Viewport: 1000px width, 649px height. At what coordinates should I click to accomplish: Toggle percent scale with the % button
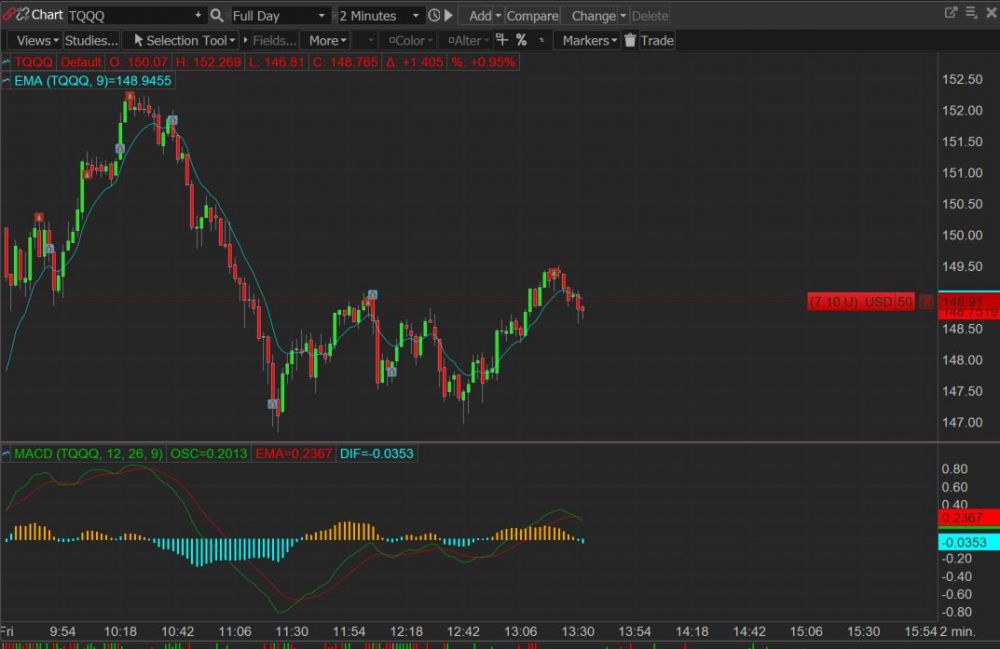coord(521,40)
